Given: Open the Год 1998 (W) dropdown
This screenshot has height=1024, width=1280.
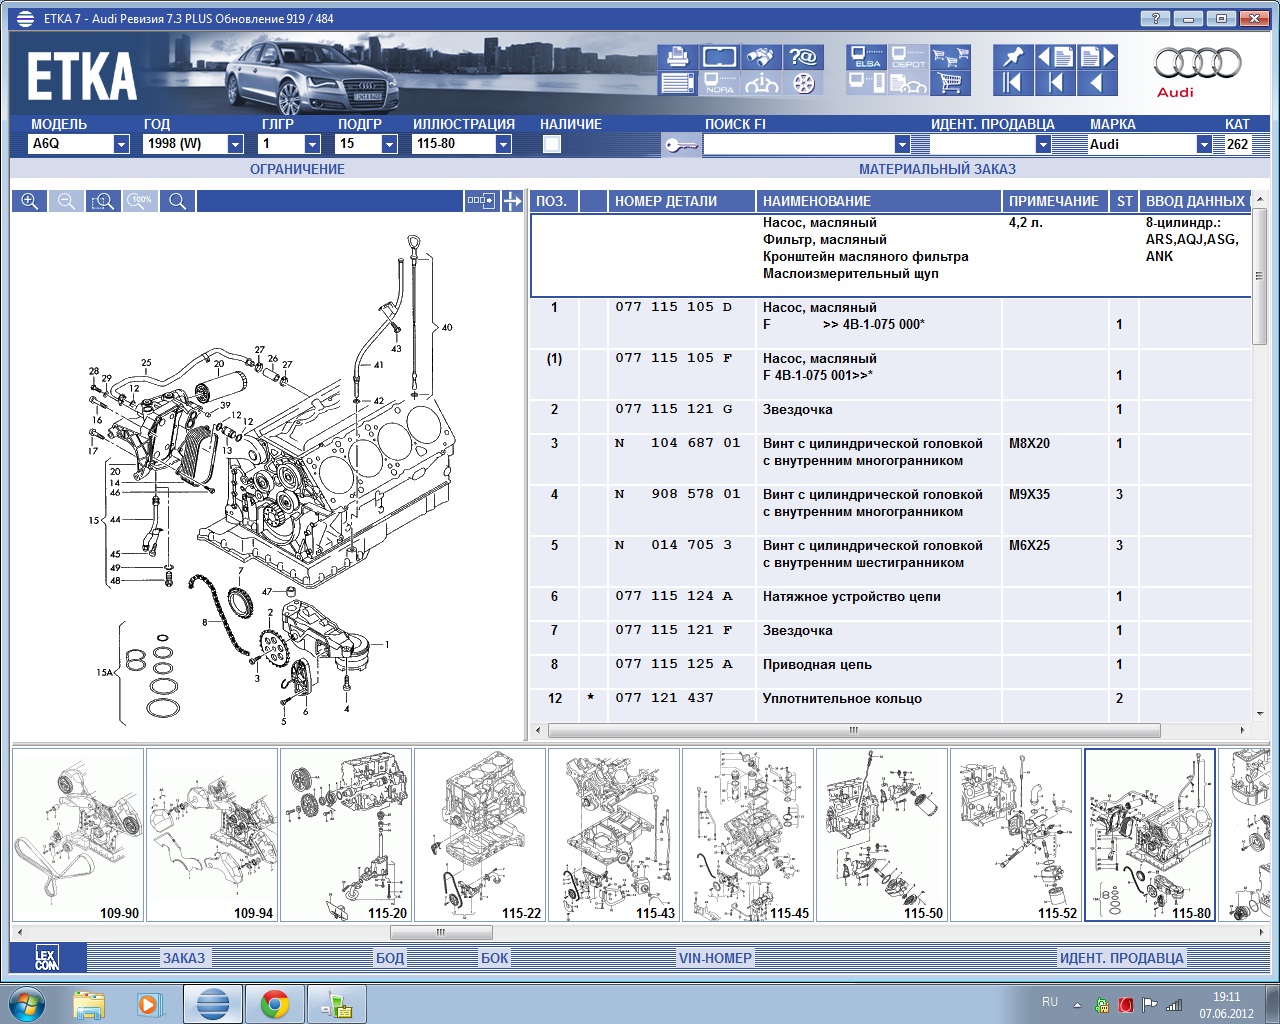Looking at the screenshot, I should [x=235, y=144].
